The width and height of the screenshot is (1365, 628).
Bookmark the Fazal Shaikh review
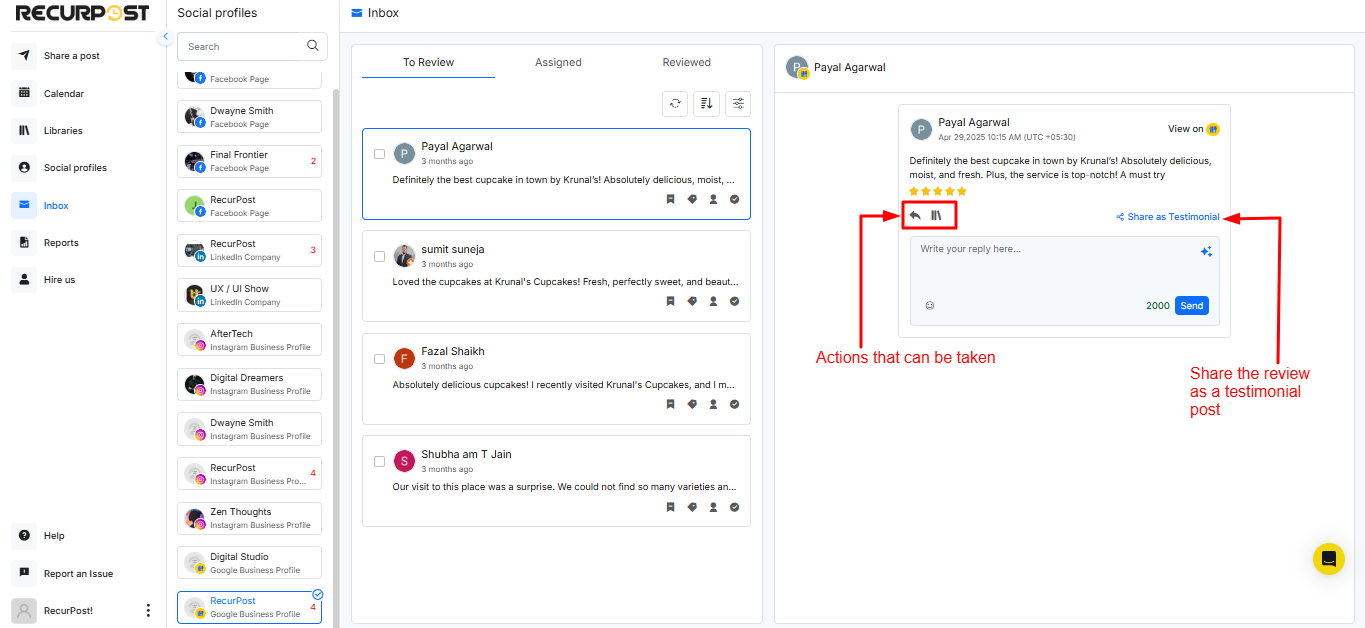coord(671,404)
